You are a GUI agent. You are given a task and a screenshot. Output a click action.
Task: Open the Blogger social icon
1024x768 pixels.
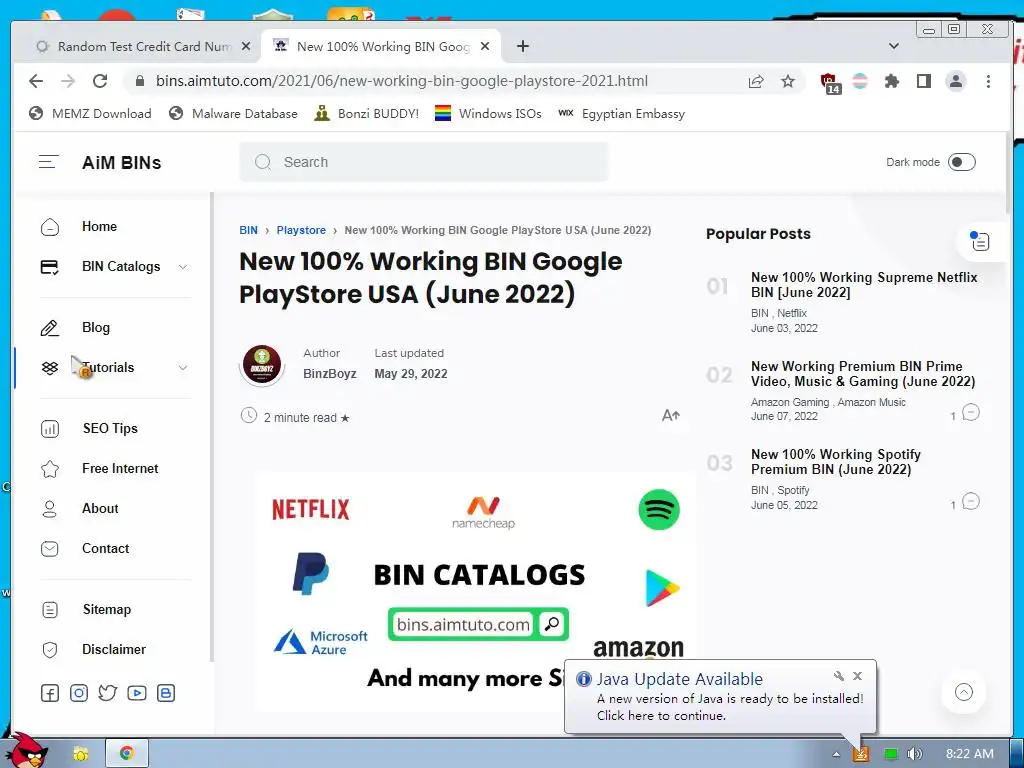166,693
